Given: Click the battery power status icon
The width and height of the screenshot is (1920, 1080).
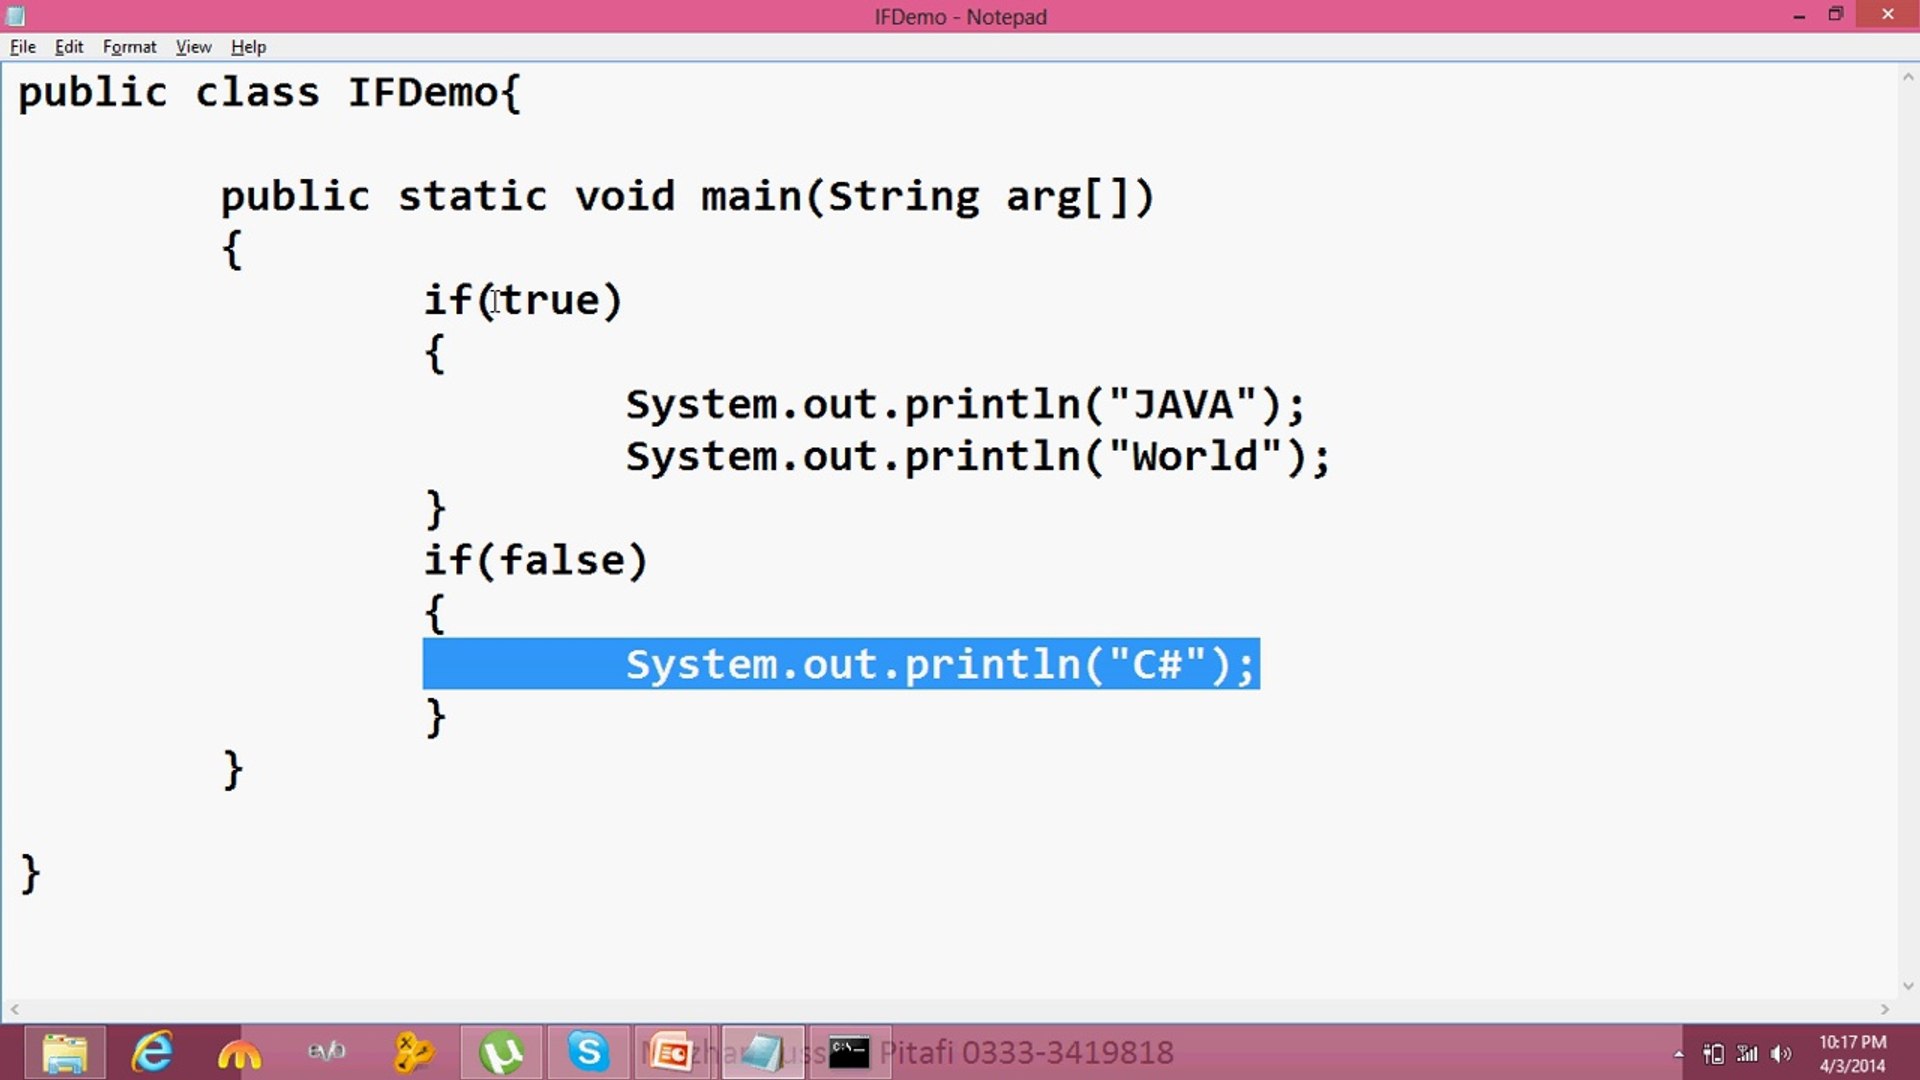Looking at the screenshot, I should click(1712, 1053).
